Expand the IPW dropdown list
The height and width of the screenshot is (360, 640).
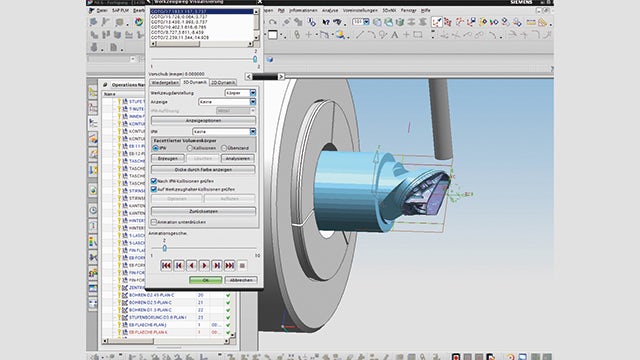tap(224, 132)
